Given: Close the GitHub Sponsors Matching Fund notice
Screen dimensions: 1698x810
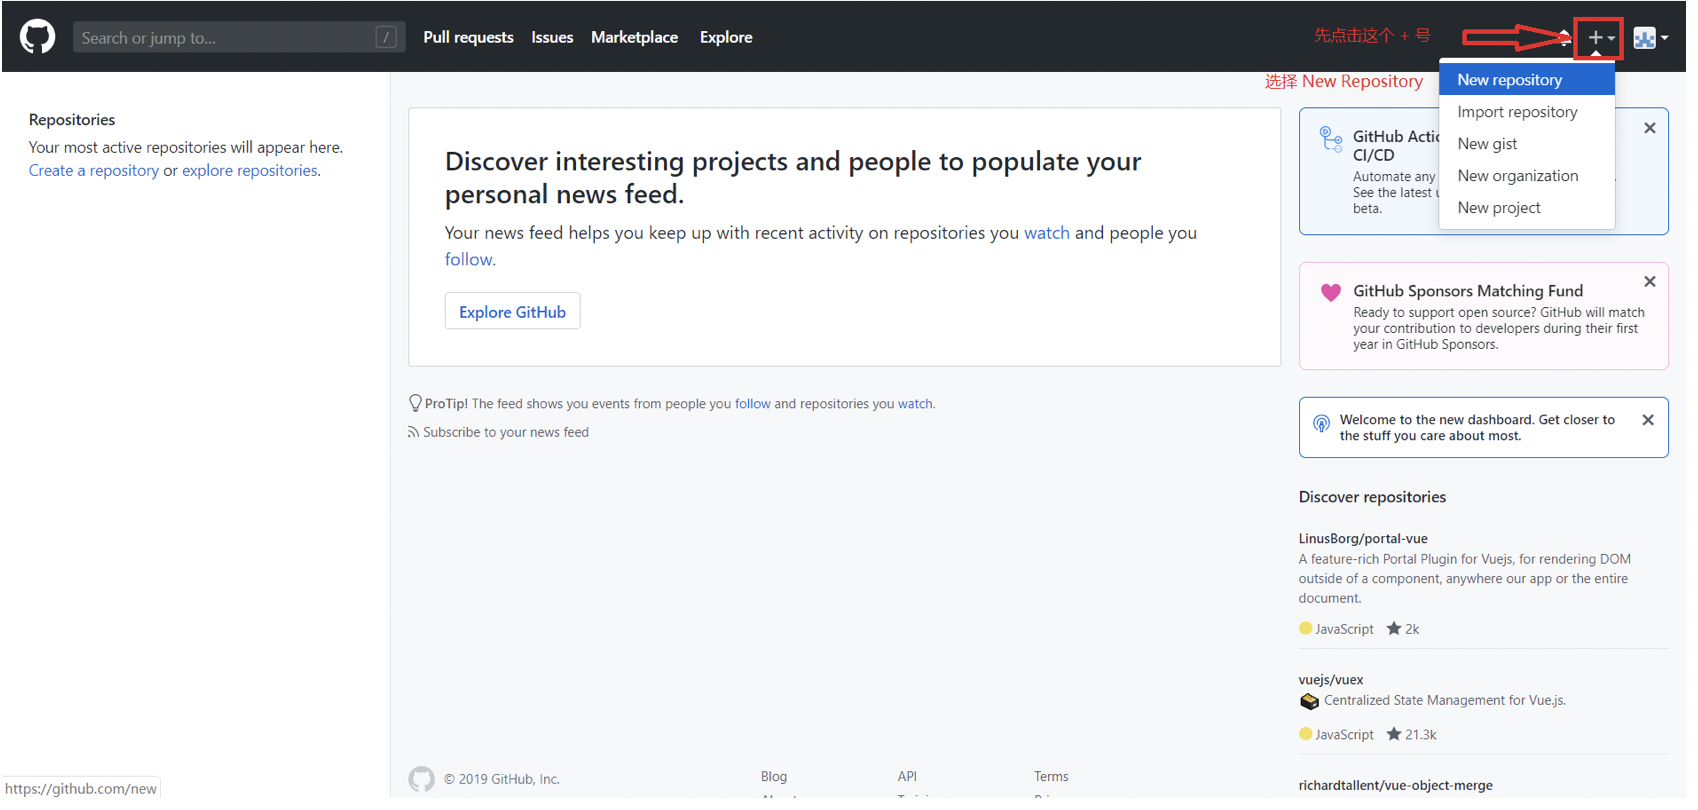Looking at the screenshot, I should point(1650,282).
